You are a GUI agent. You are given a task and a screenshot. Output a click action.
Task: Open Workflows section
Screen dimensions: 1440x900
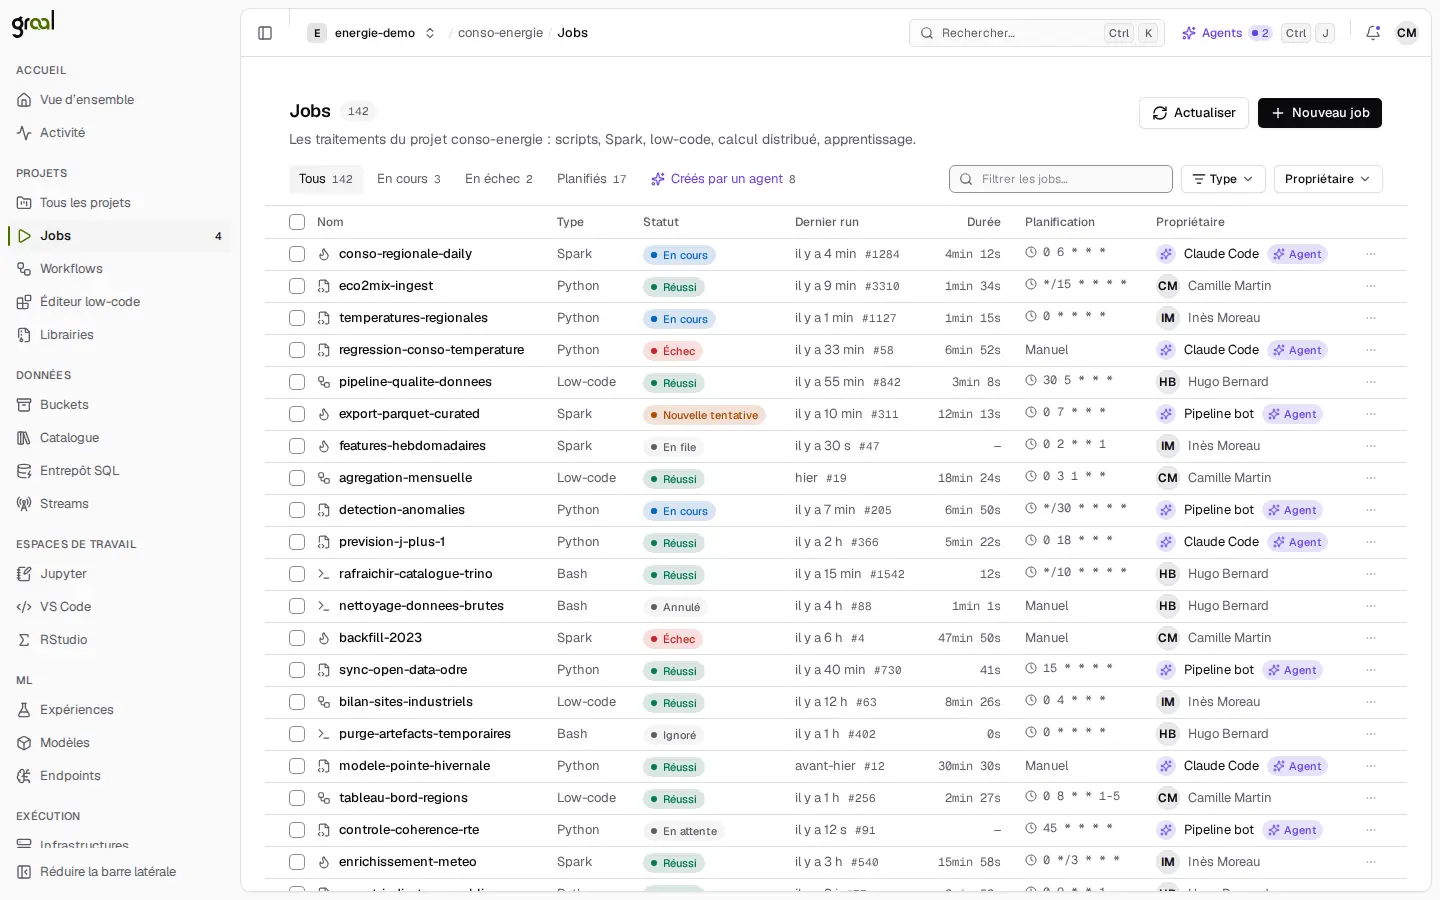coord(120,269)
